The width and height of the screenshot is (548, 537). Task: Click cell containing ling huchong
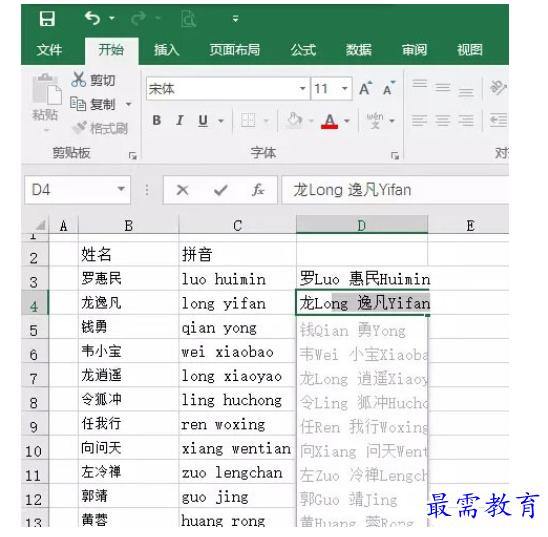(x=237, y=400)
